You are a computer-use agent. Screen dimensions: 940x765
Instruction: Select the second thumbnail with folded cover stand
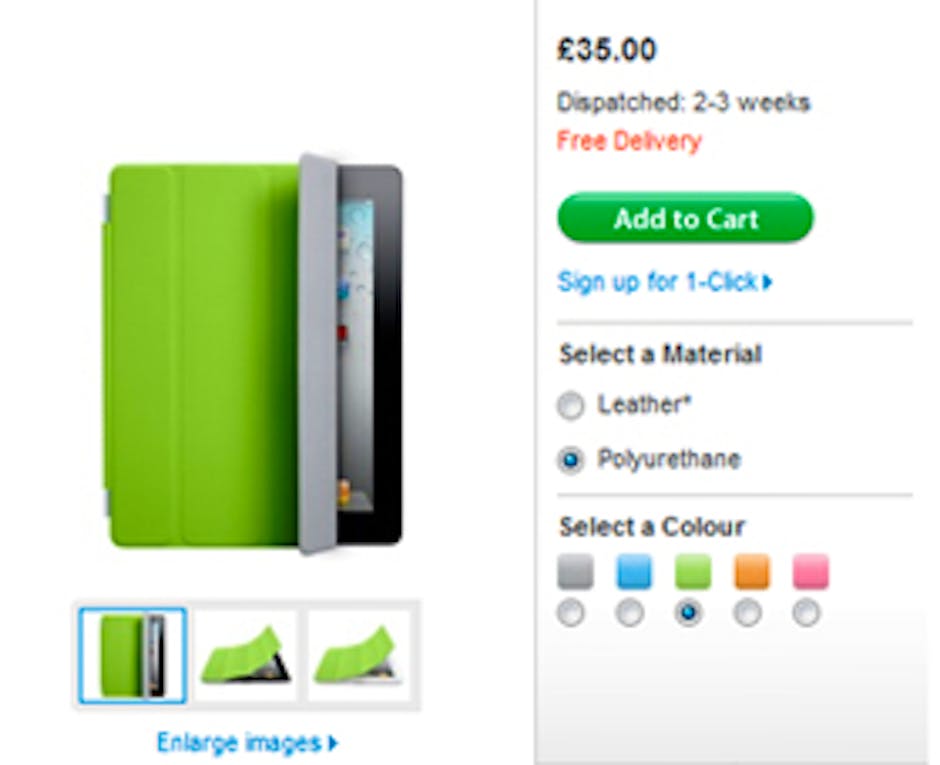click(245, 655)
